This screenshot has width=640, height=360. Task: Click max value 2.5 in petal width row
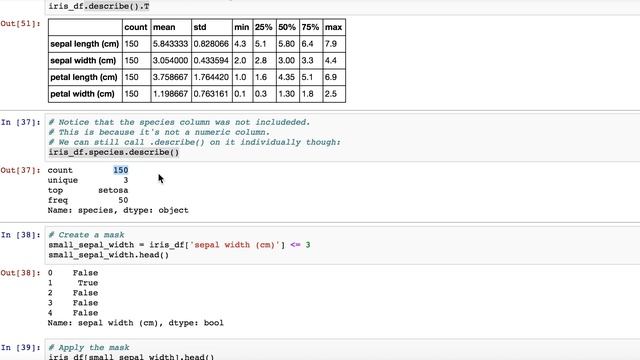coord(331,94)
